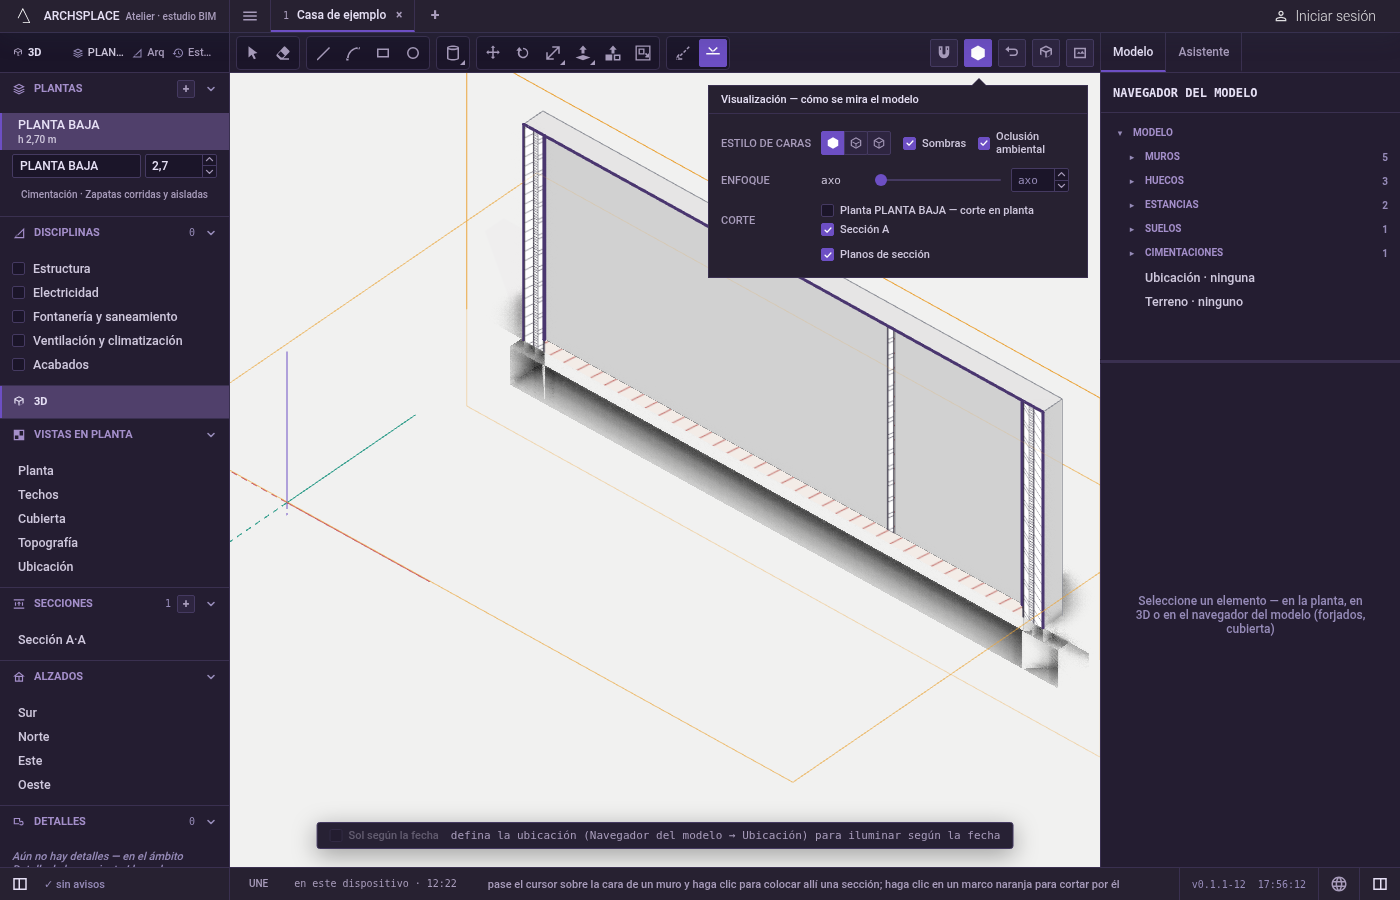1400x900 pixels.
Task: Switch to the Asistente tab
Action: coord(1204,52)
